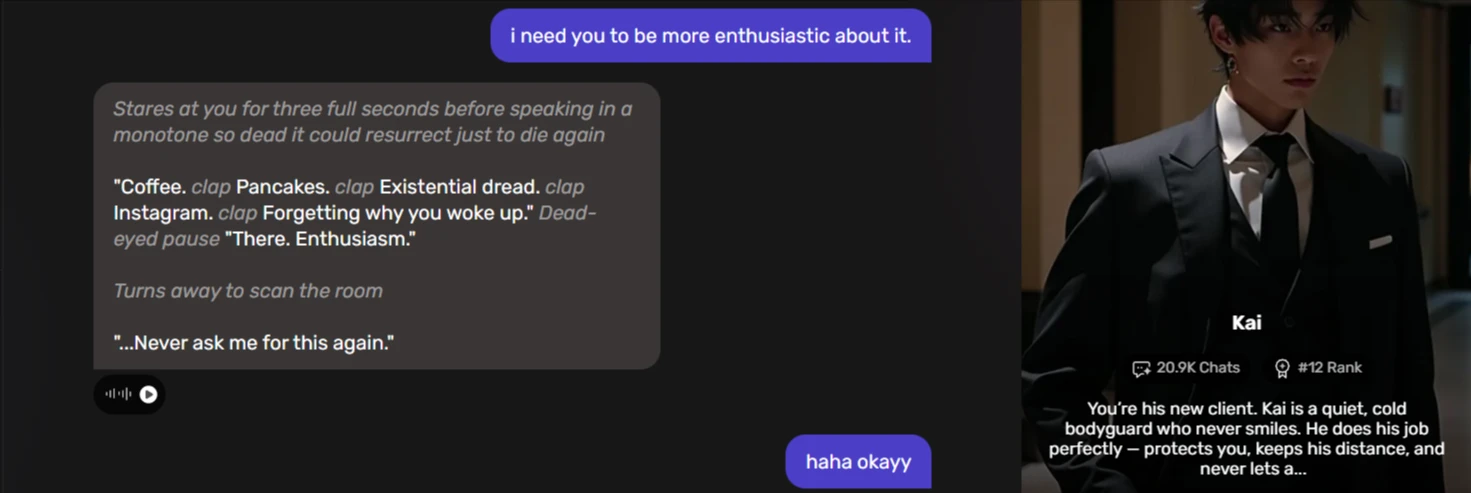
Task: Click the "There. Enthusiasm." quote
Action: 320,239
